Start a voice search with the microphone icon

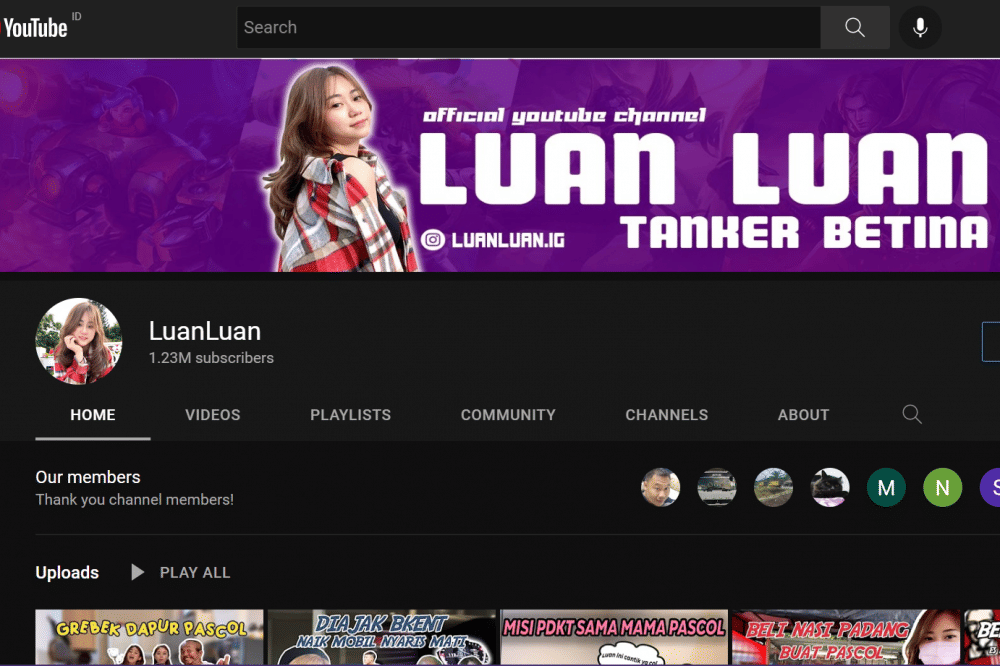[x=920, y=27]
